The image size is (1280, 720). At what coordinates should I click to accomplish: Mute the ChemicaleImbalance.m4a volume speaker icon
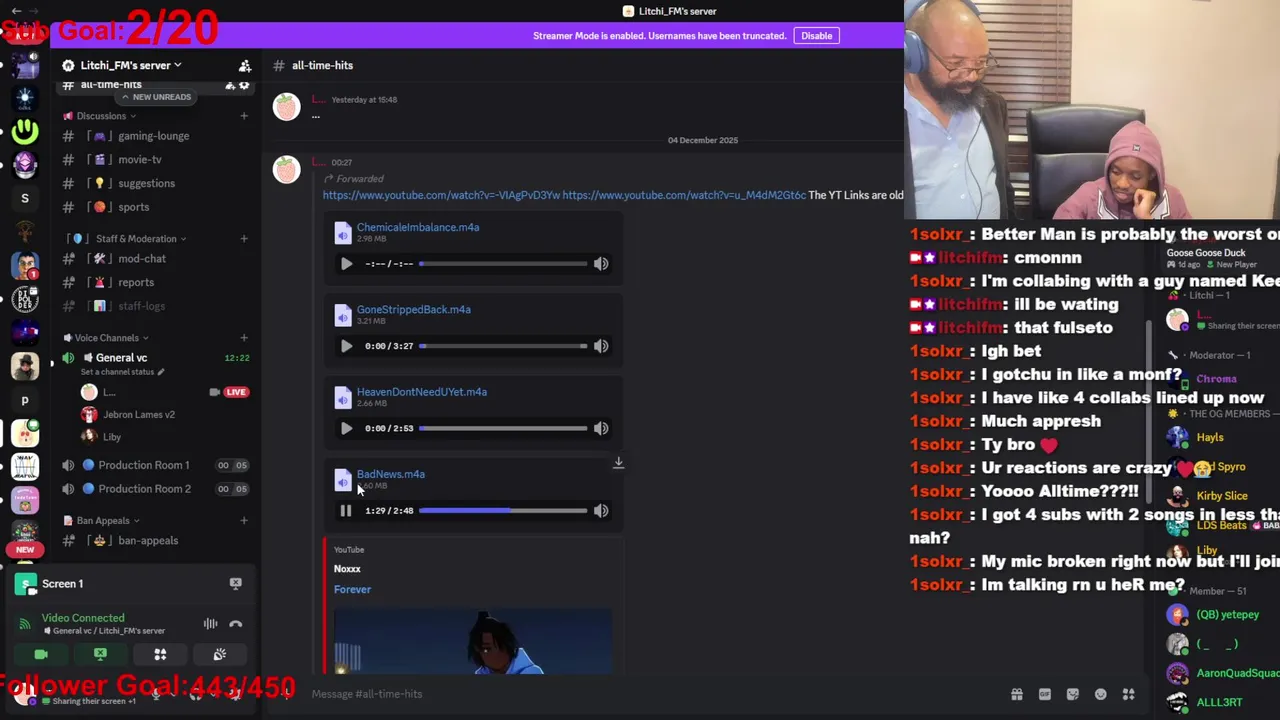coord(601,264)
